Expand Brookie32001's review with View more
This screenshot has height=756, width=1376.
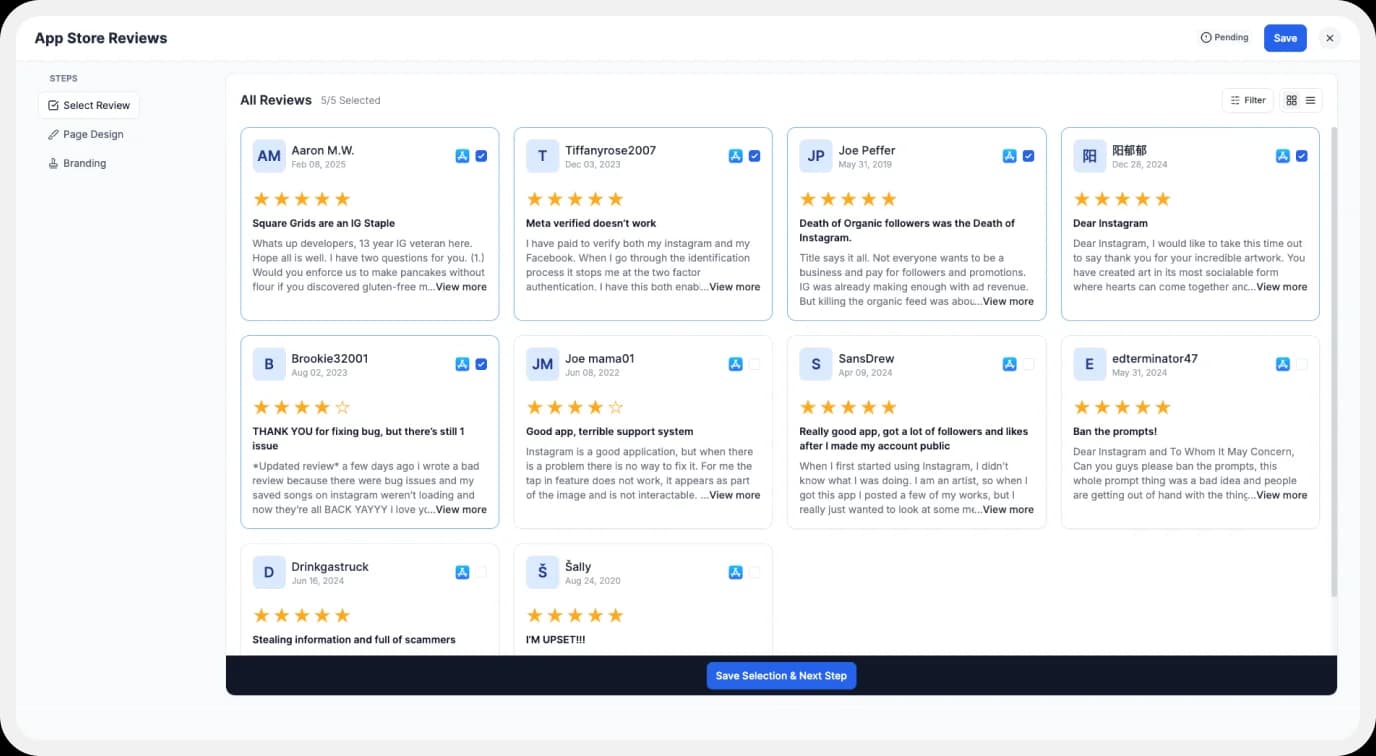(461, 509)
